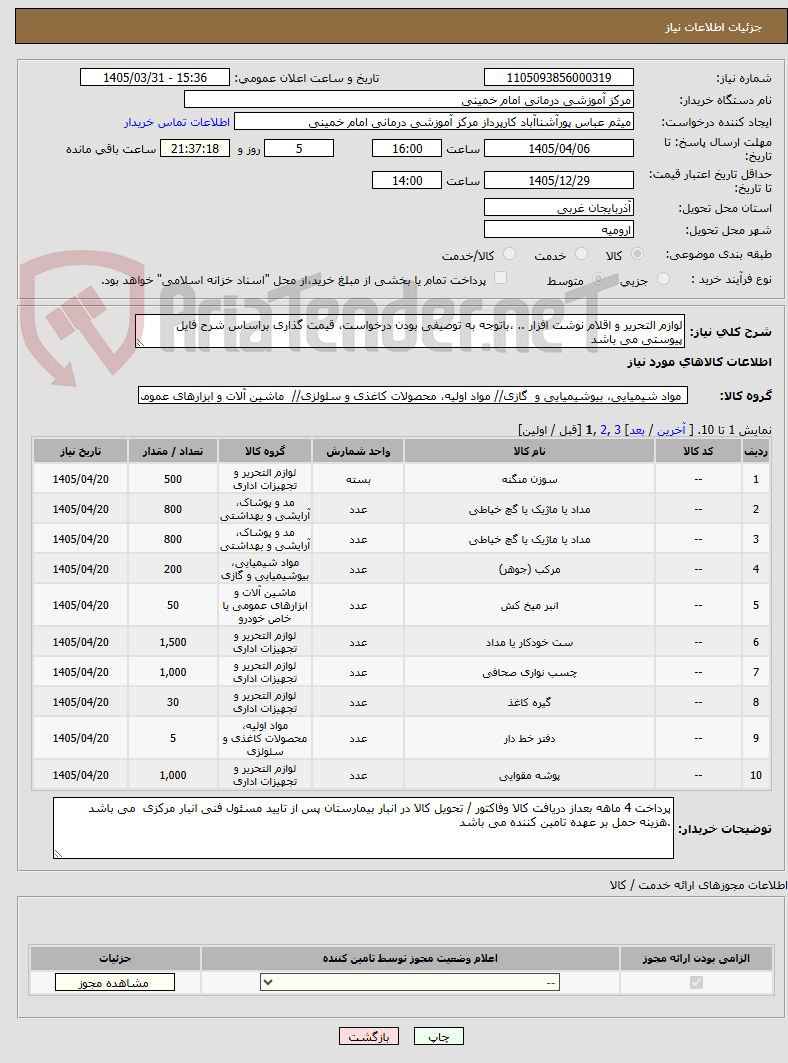Click the remaining days field showing 5
Image resolution: width=788 pixels, height=1063 pixels.
coord(298,148)
